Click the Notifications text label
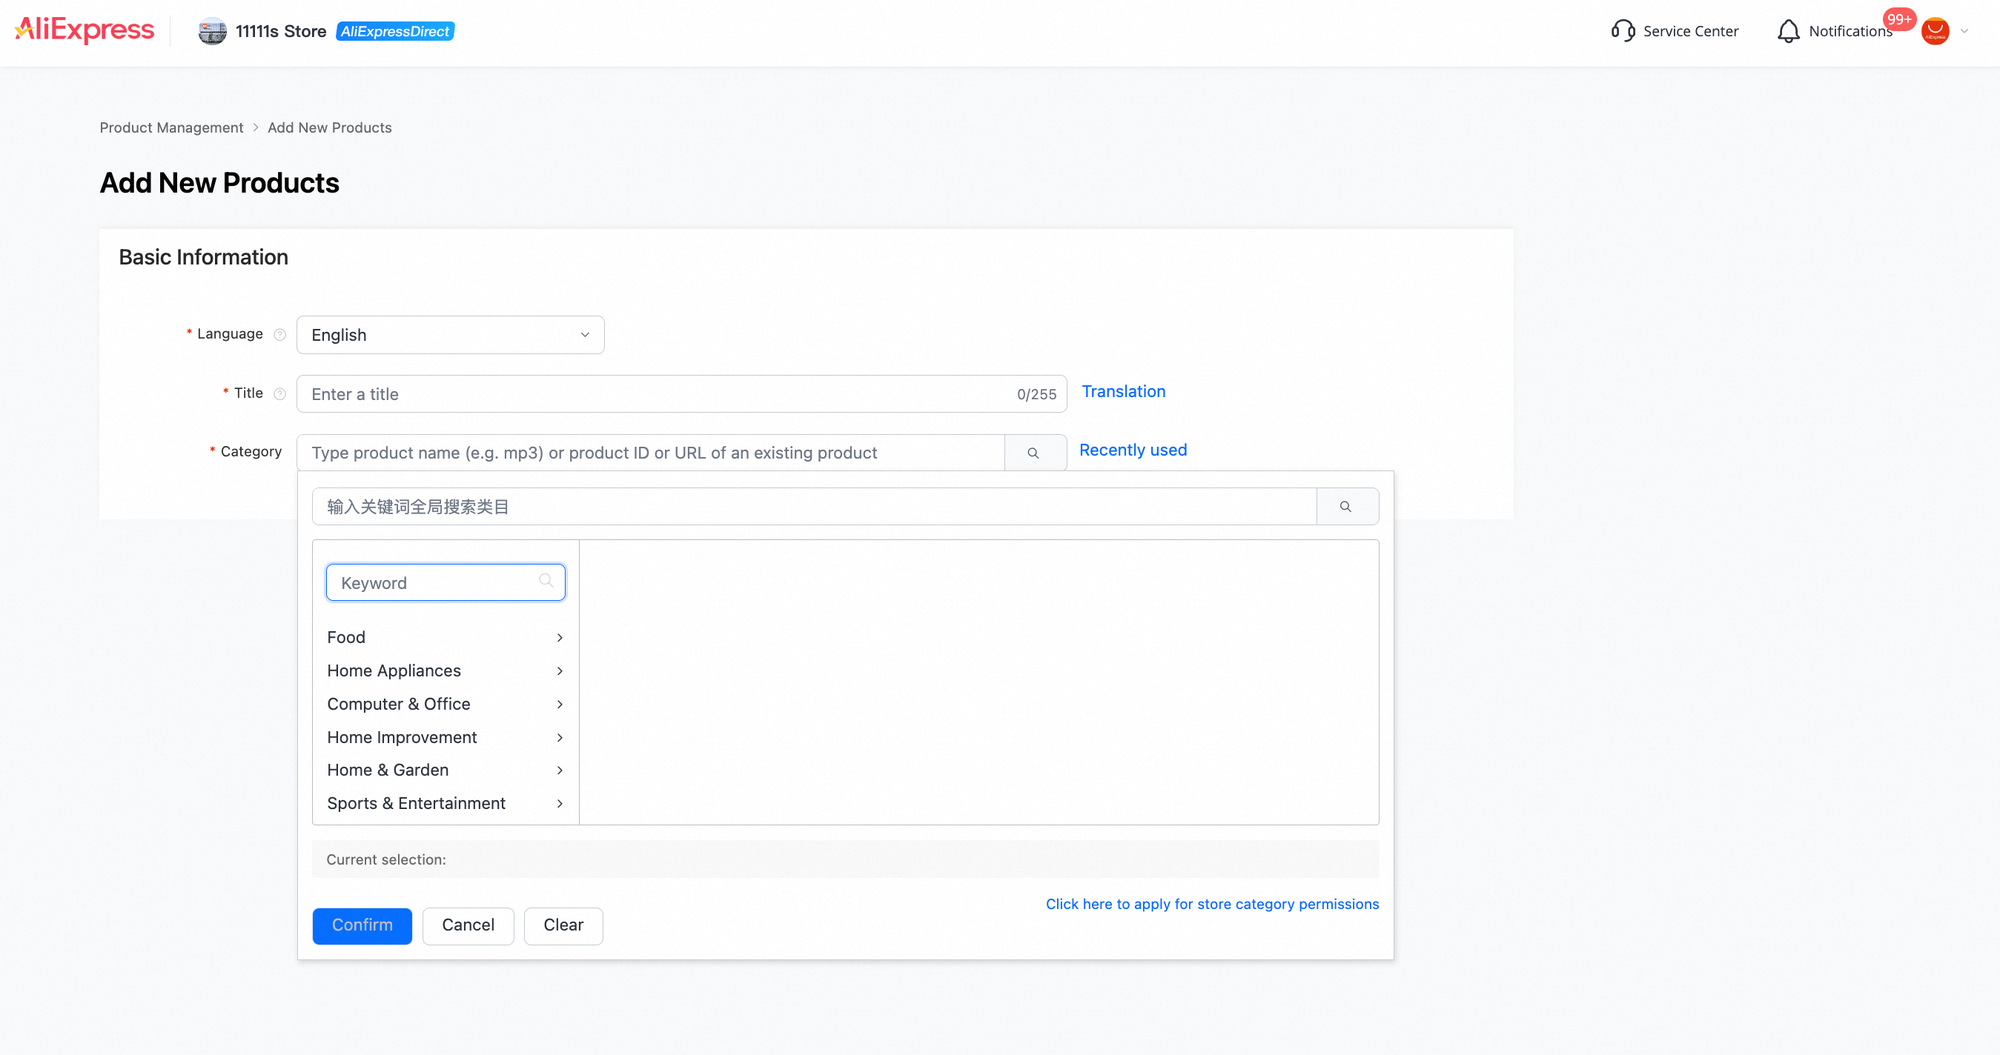2000x1055 pixels. pyautogui.click(x=1850, y=31)
